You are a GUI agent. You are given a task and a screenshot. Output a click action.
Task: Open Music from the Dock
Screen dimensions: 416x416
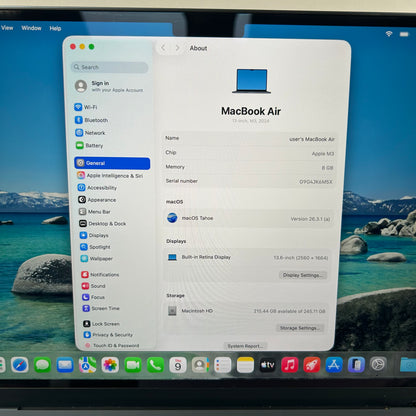pos(290,365)
